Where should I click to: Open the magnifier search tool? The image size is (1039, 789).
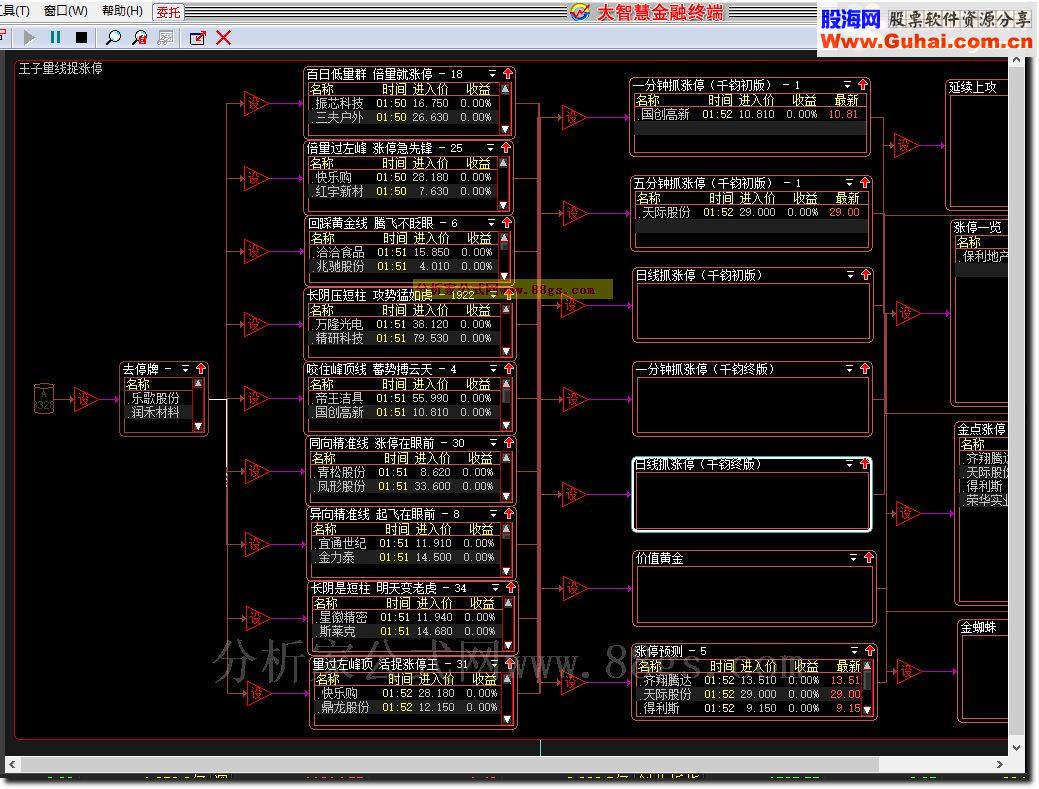113,38
